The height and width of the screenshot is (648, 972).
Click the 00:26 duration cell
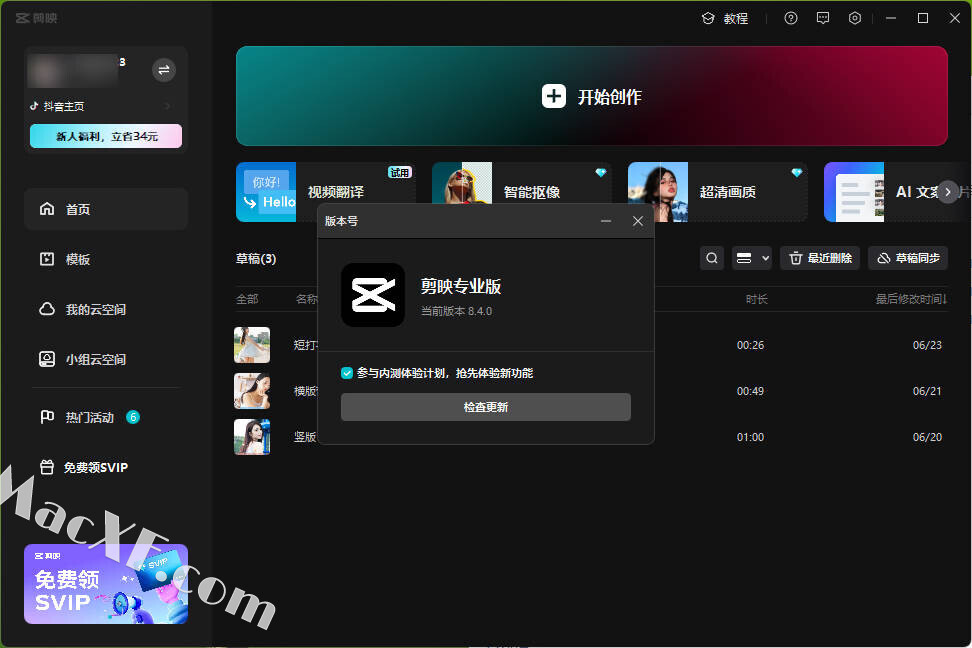tap(750, 345)
